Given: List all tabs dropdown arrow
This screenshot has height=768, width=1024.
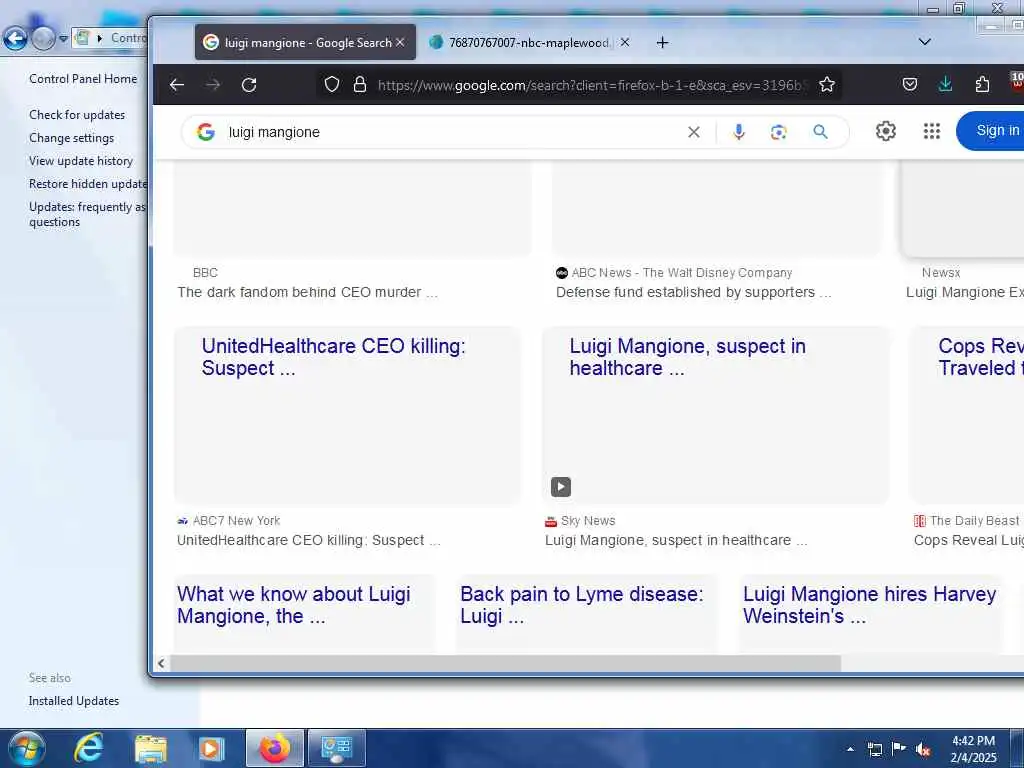Looking at the screenshot, I should click(925, 42).
